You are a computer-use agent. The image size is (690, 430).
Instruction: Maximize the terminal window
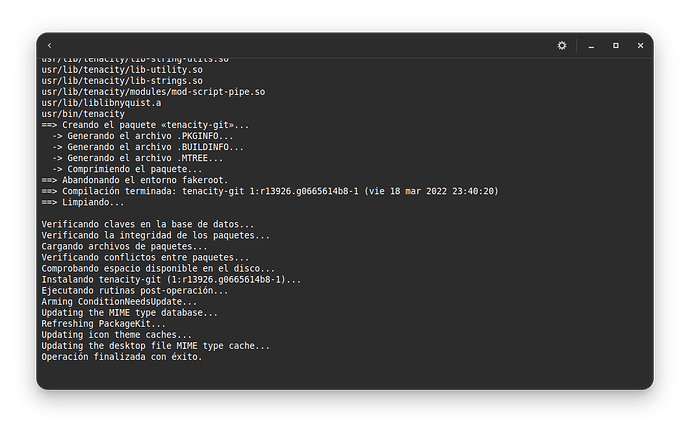616,45
